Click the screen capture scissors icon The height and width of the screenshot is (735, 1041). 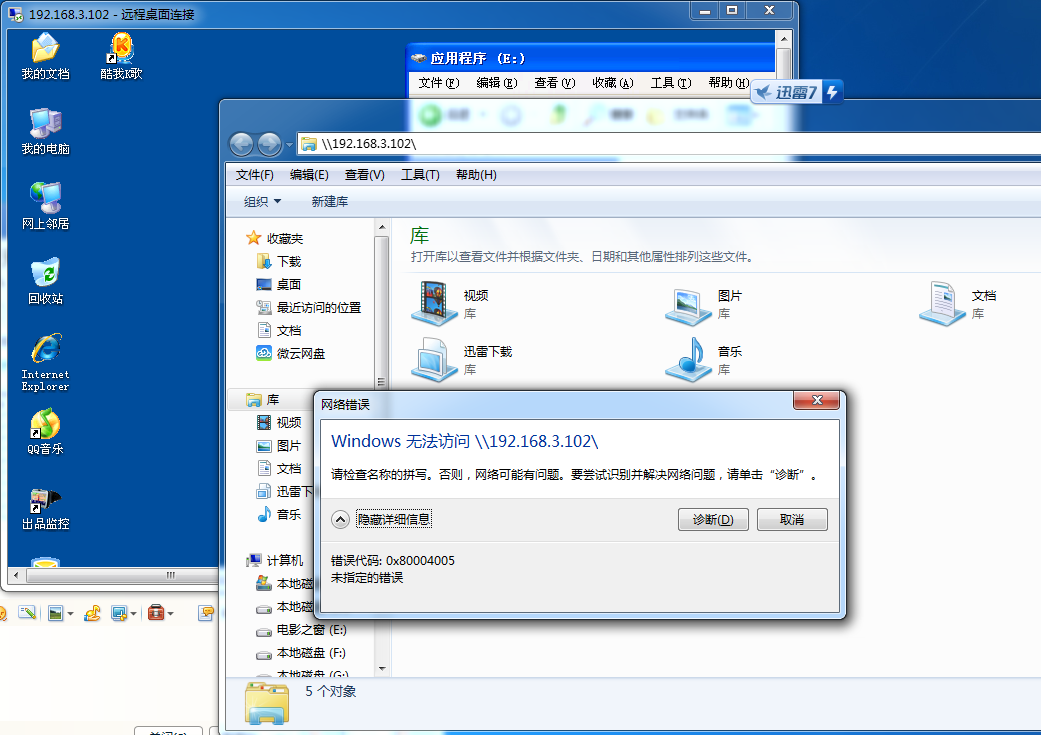[120, 613]
